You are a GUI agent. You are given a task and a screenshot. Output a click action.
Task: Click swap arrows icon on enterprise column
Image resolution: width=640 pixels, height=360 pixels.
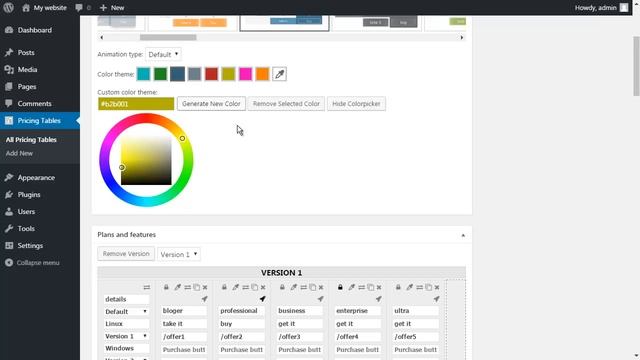pos(361,287)
